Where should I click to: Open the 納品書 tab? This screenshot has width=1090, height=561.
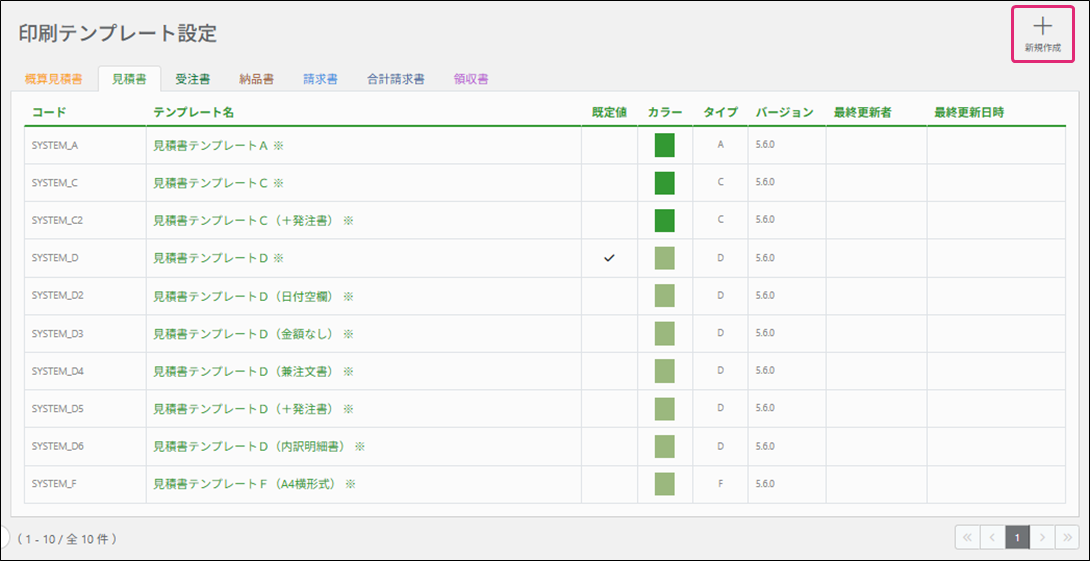coord(256,79)
